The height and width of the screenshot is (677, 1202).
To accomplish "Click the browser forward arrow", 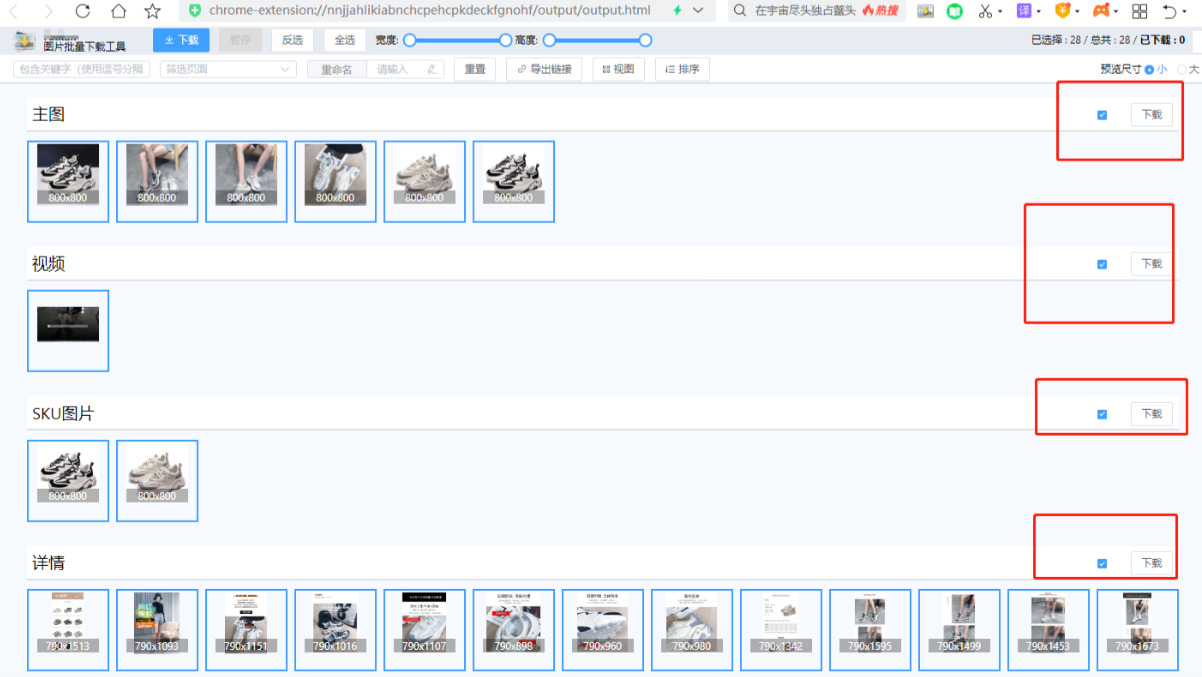I will 48,11.
